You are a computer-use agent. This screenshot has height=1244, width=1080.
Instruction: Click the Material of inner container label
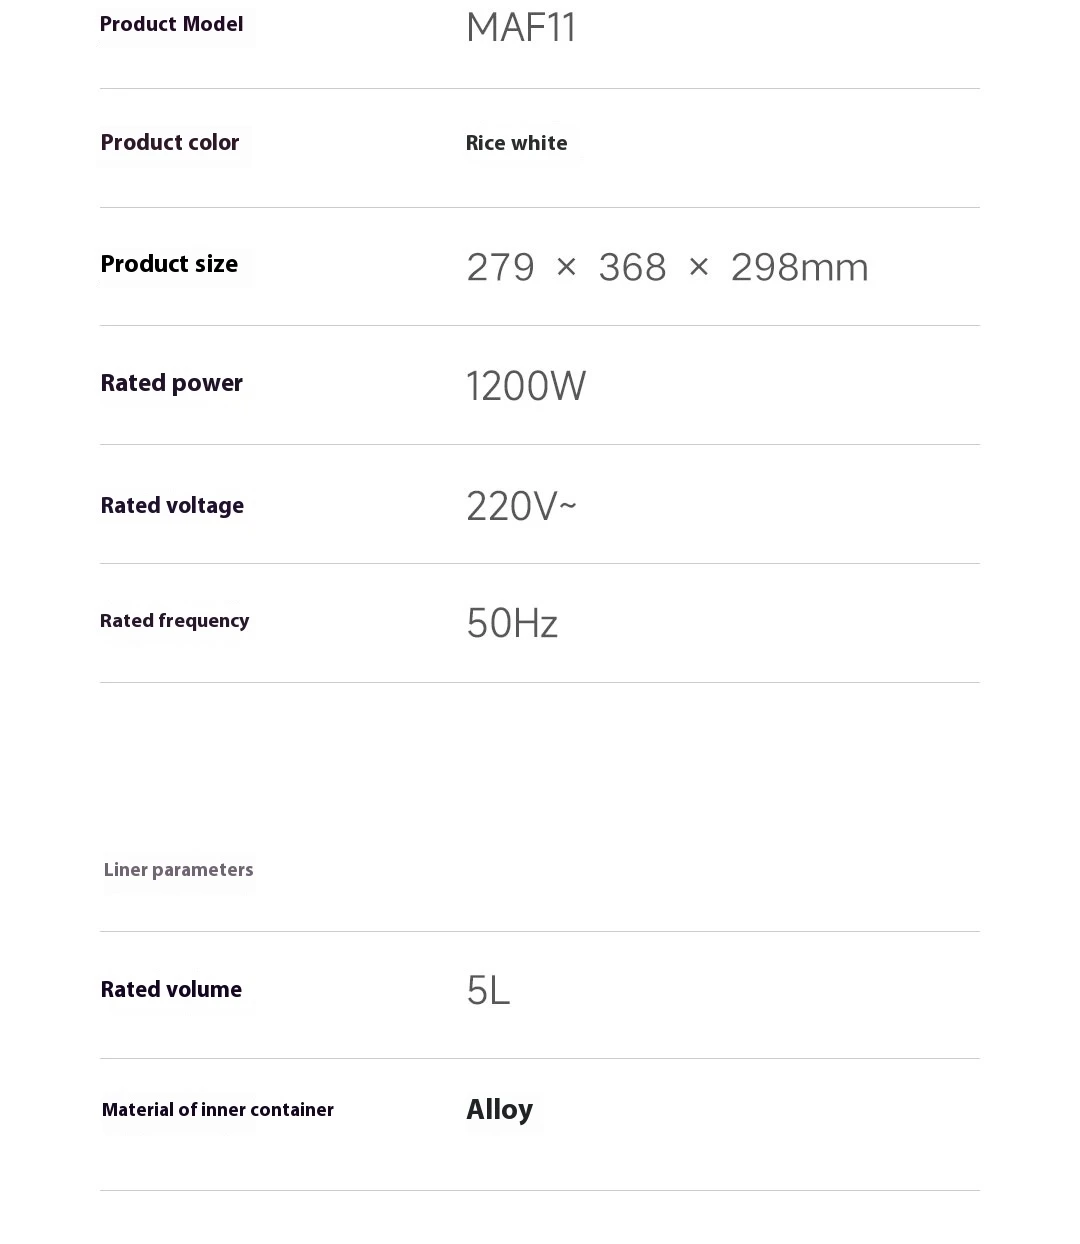pyautogui.click(x=218, y=1110)
